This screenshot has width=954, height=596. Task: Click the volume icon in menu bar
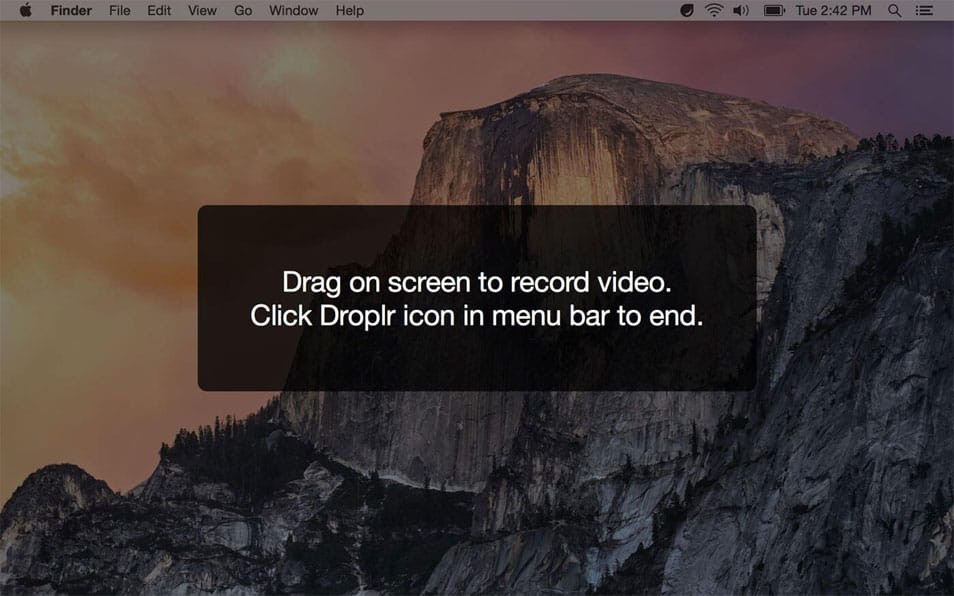coord(741,10)
